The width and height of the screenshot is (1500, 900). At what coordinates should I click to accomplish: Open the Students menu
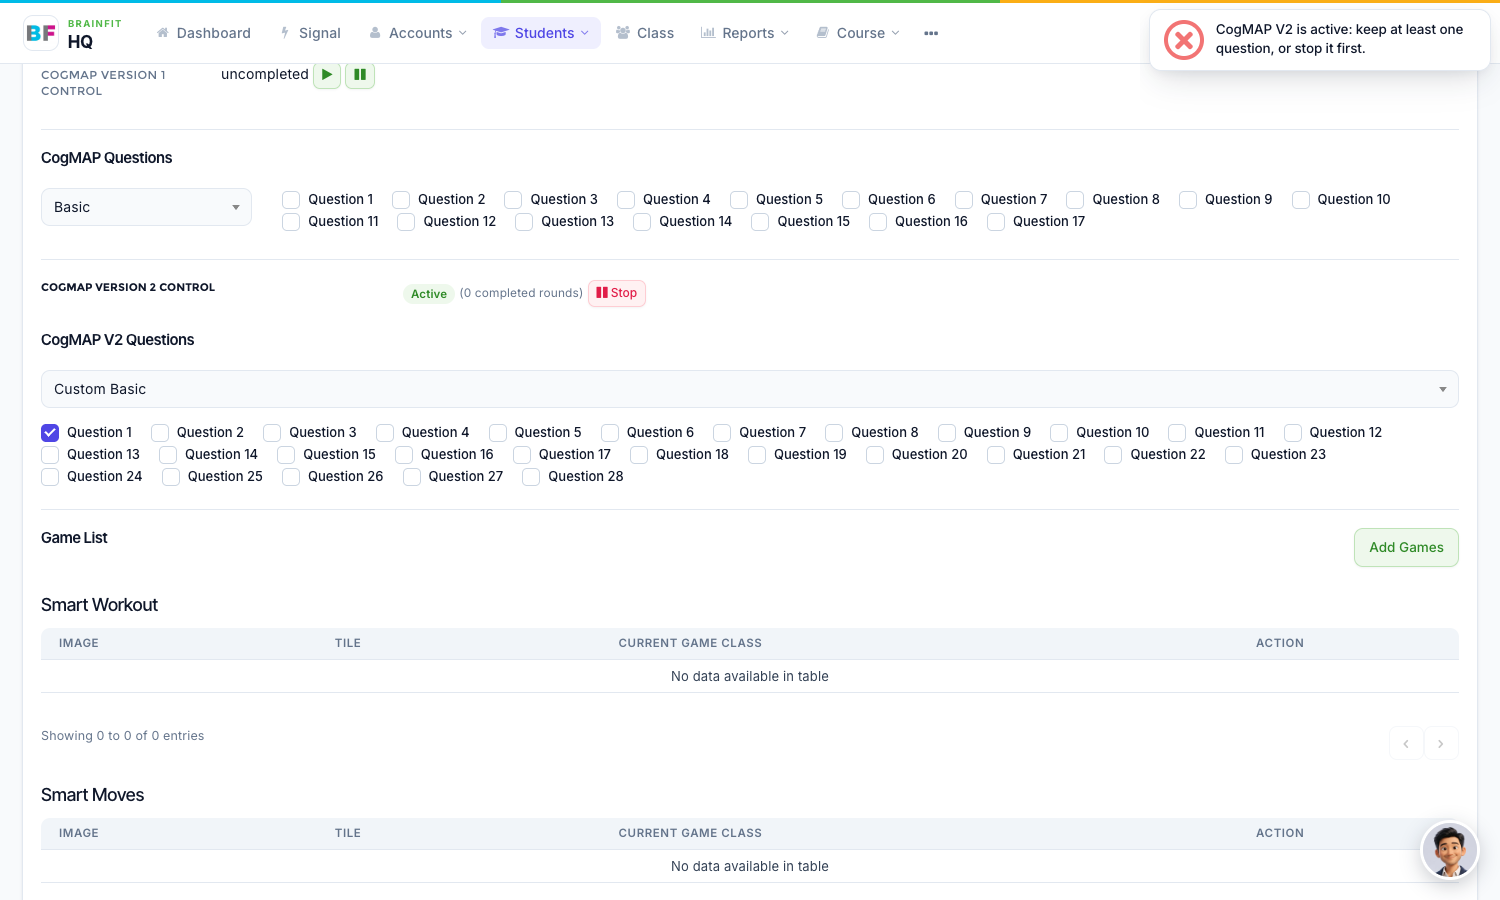pyautogui.click(x=541, y=33)
